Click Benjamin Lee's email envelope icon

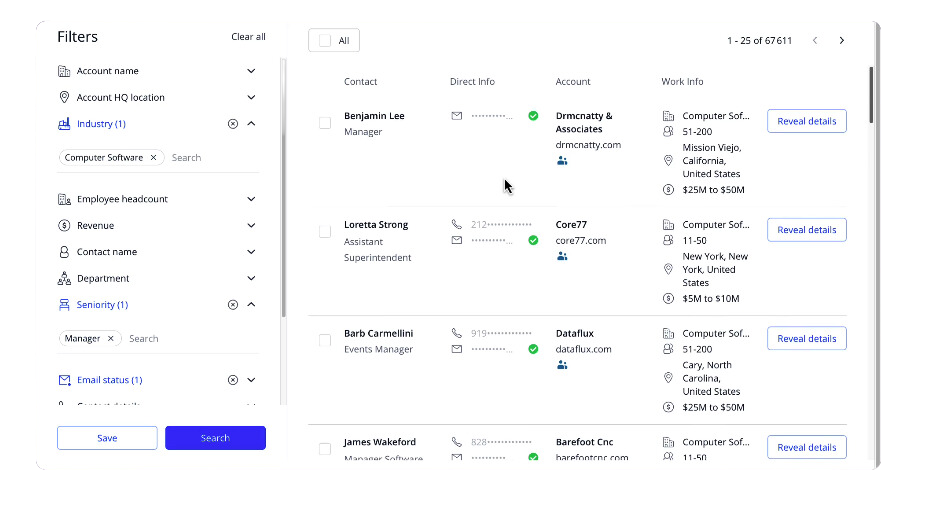click(x=457, y=116)
